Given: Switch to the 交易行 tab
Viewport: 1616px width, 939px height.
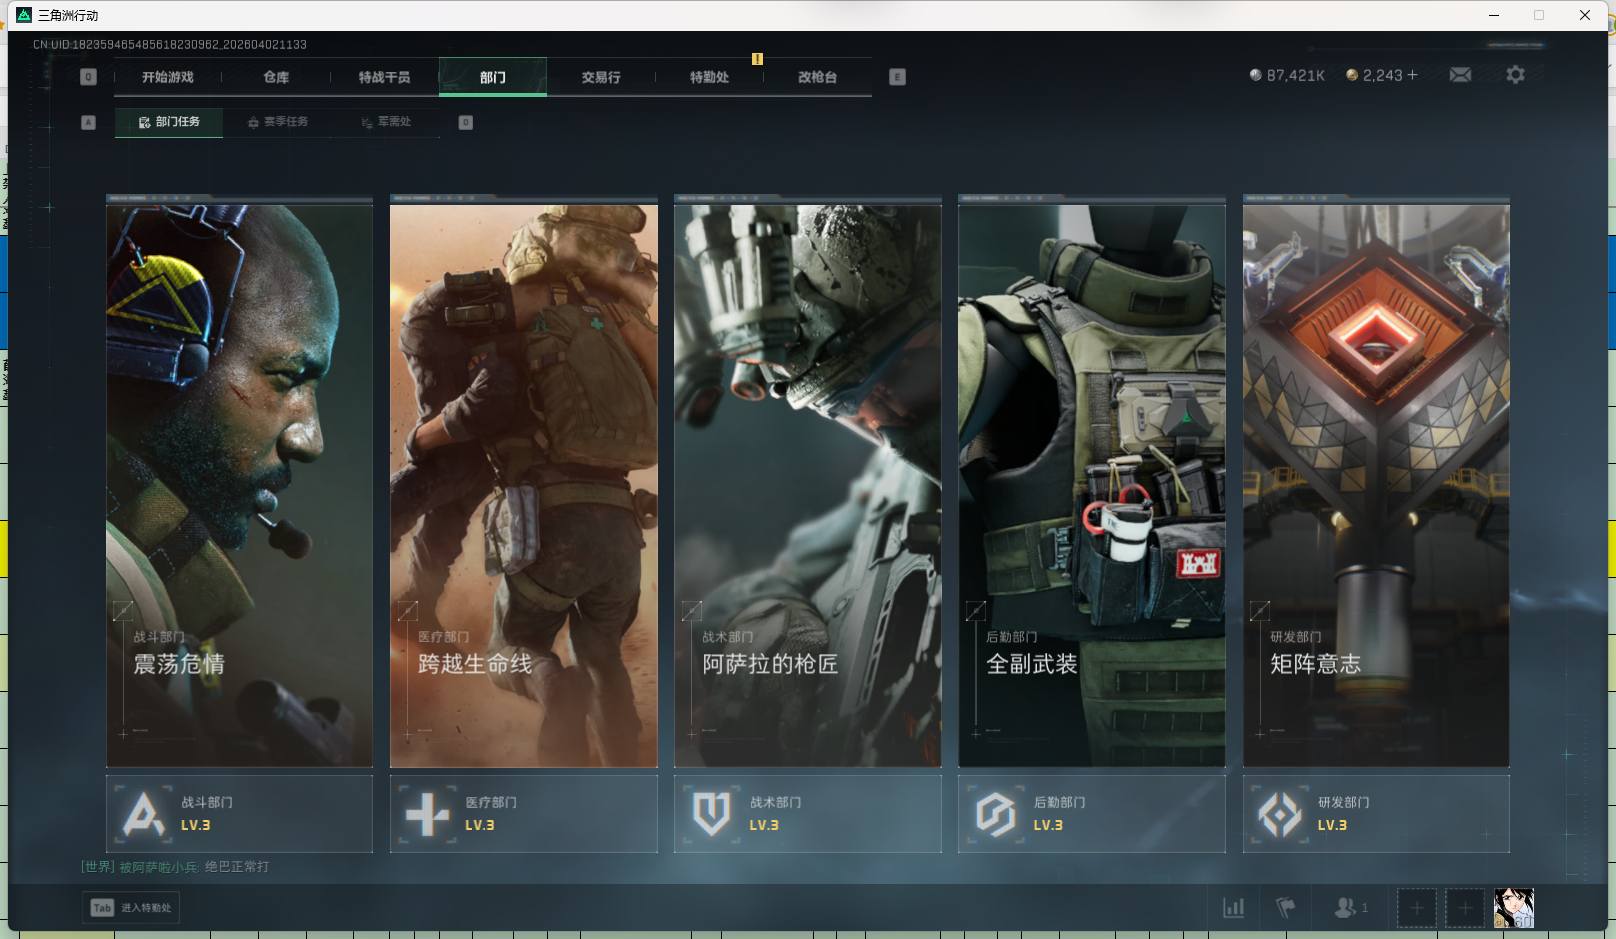Looking at the screenshot, I should click(601, 77).
